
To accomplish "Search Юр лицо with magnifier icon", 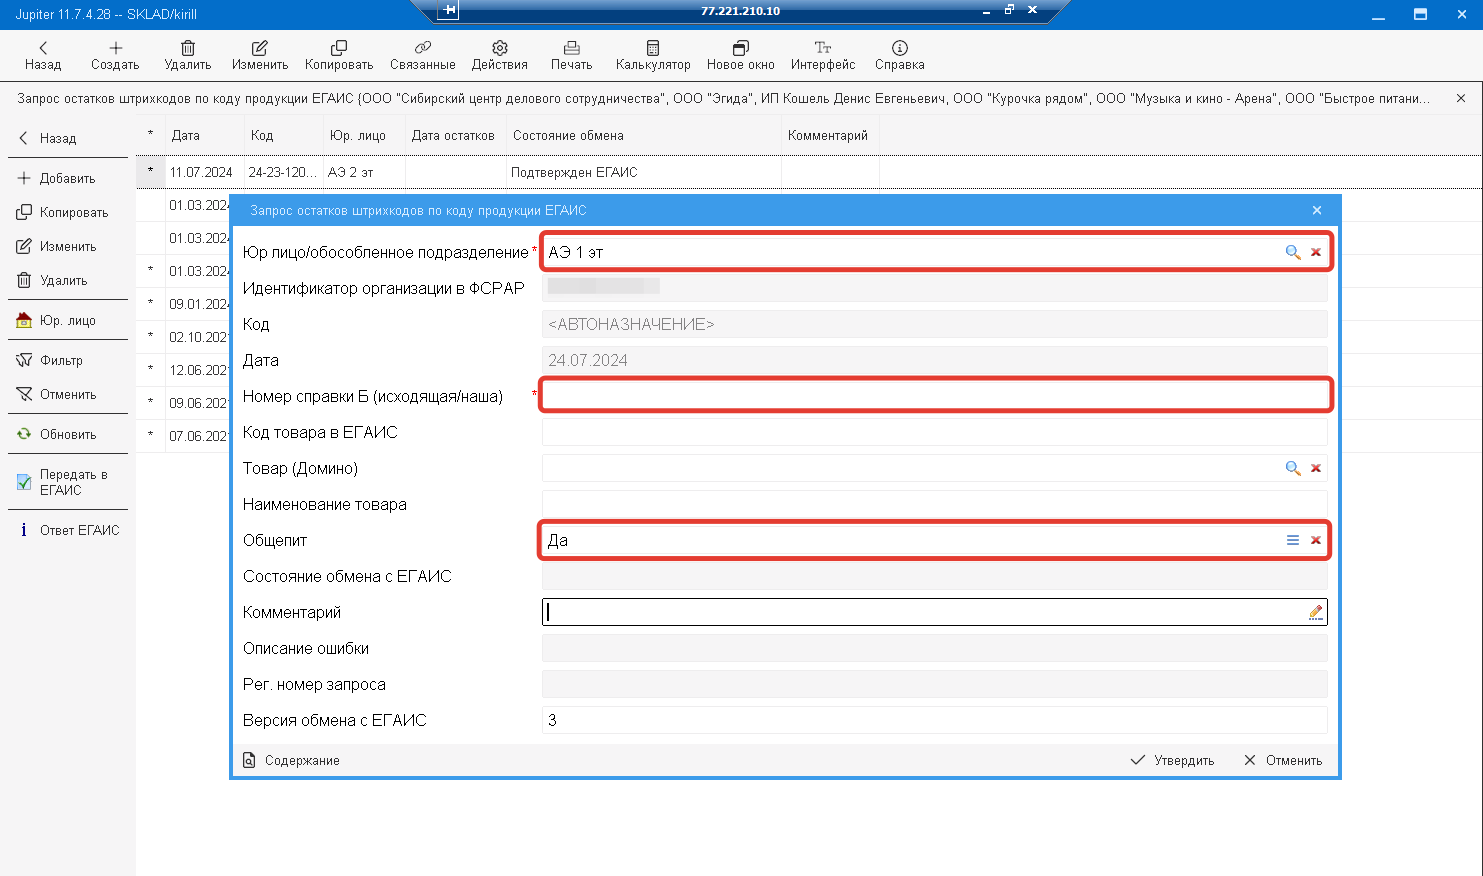I will tap(1293, 252).
